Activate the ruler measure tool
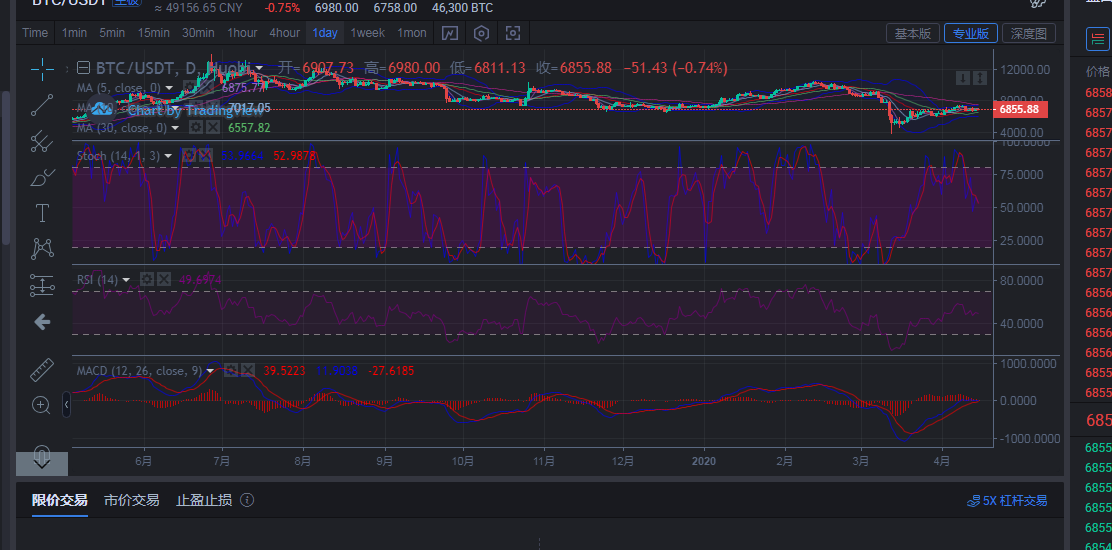The width and height of the screenshot is (1112, 550). (42, 369)
